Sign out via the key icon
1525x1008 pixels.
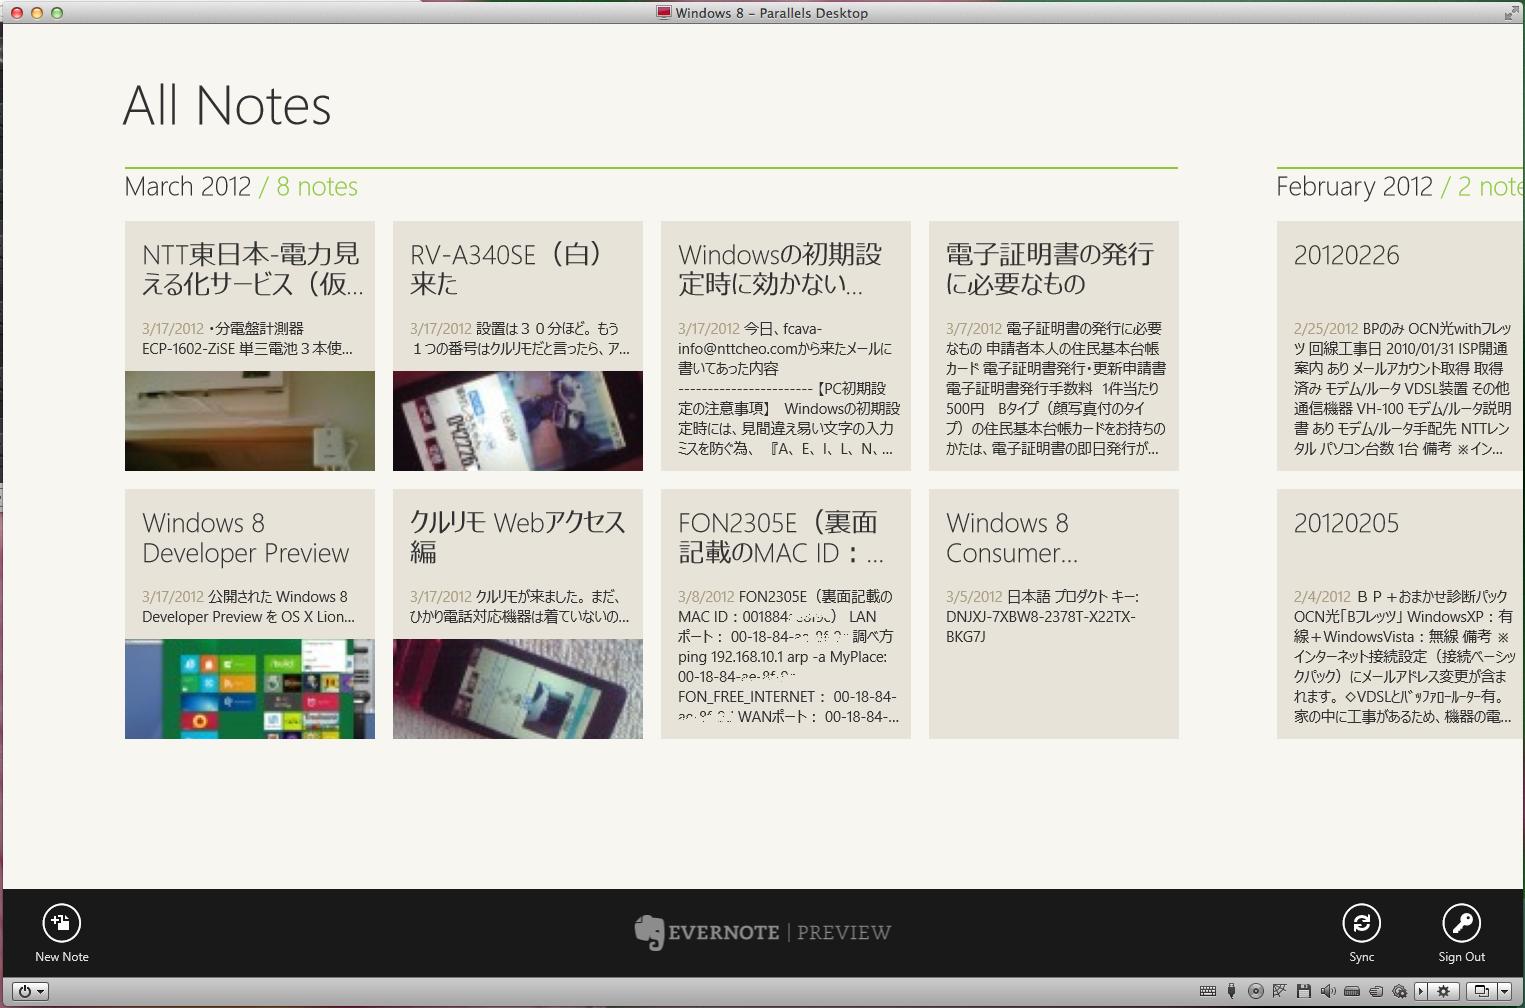click(1462, 923)
